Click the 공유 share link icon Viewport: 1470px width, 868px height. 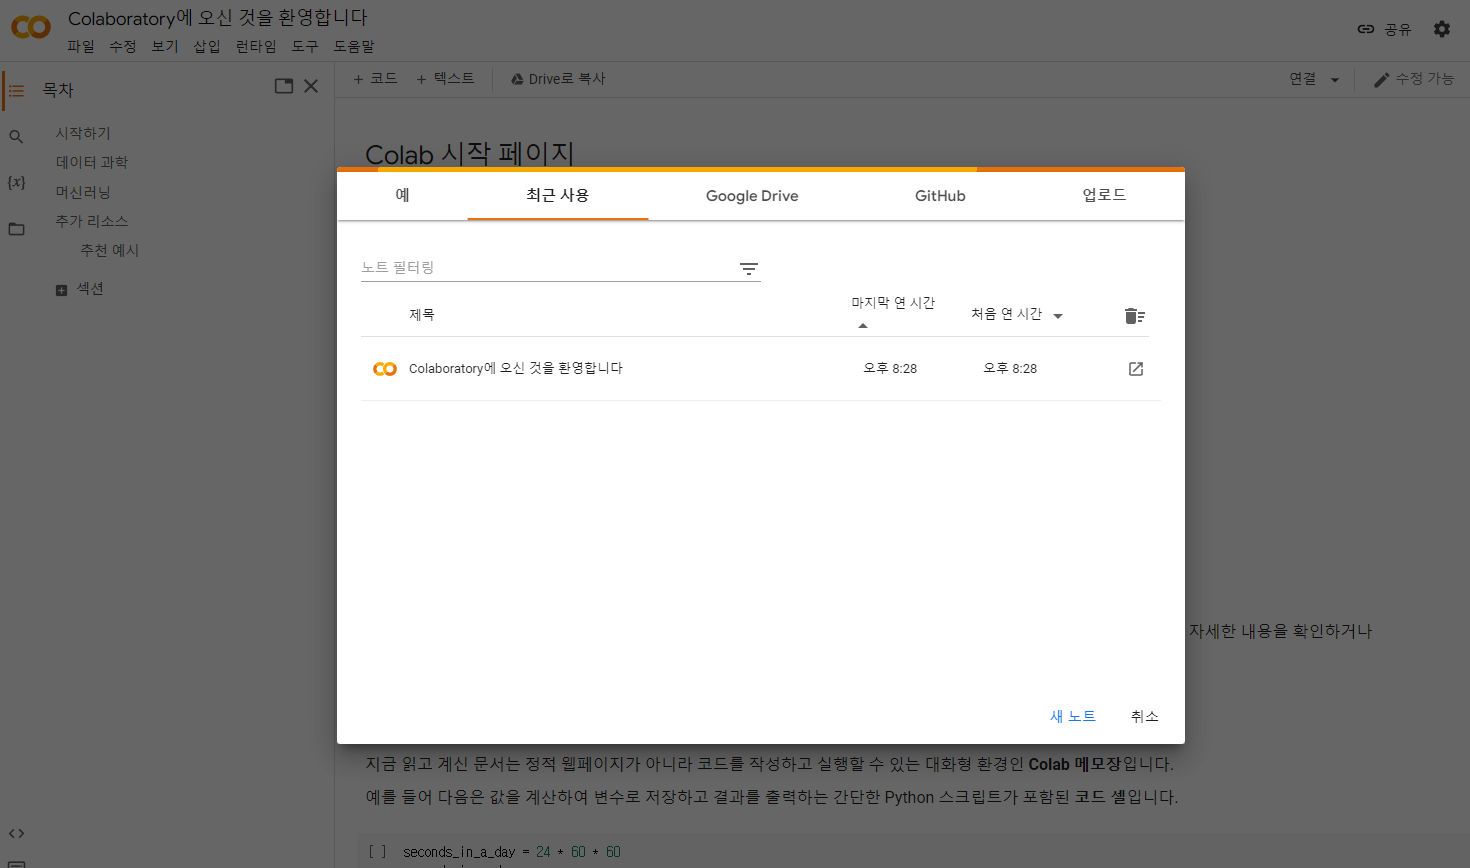tap(1365, 29)
